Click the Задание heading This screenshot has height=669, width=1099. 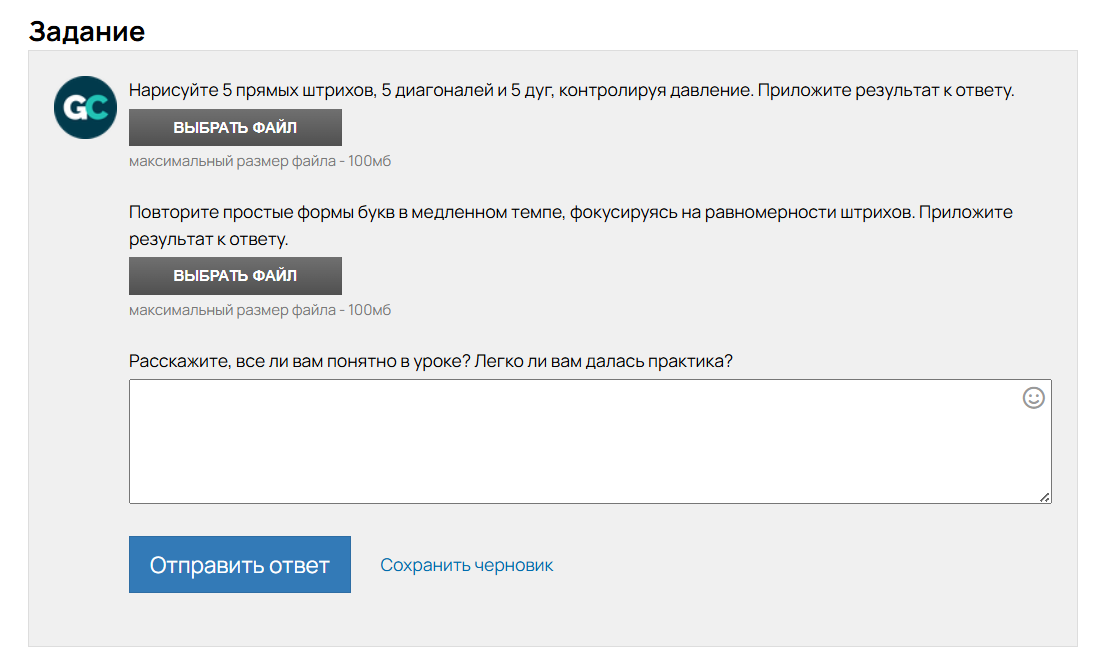(88, 31)
